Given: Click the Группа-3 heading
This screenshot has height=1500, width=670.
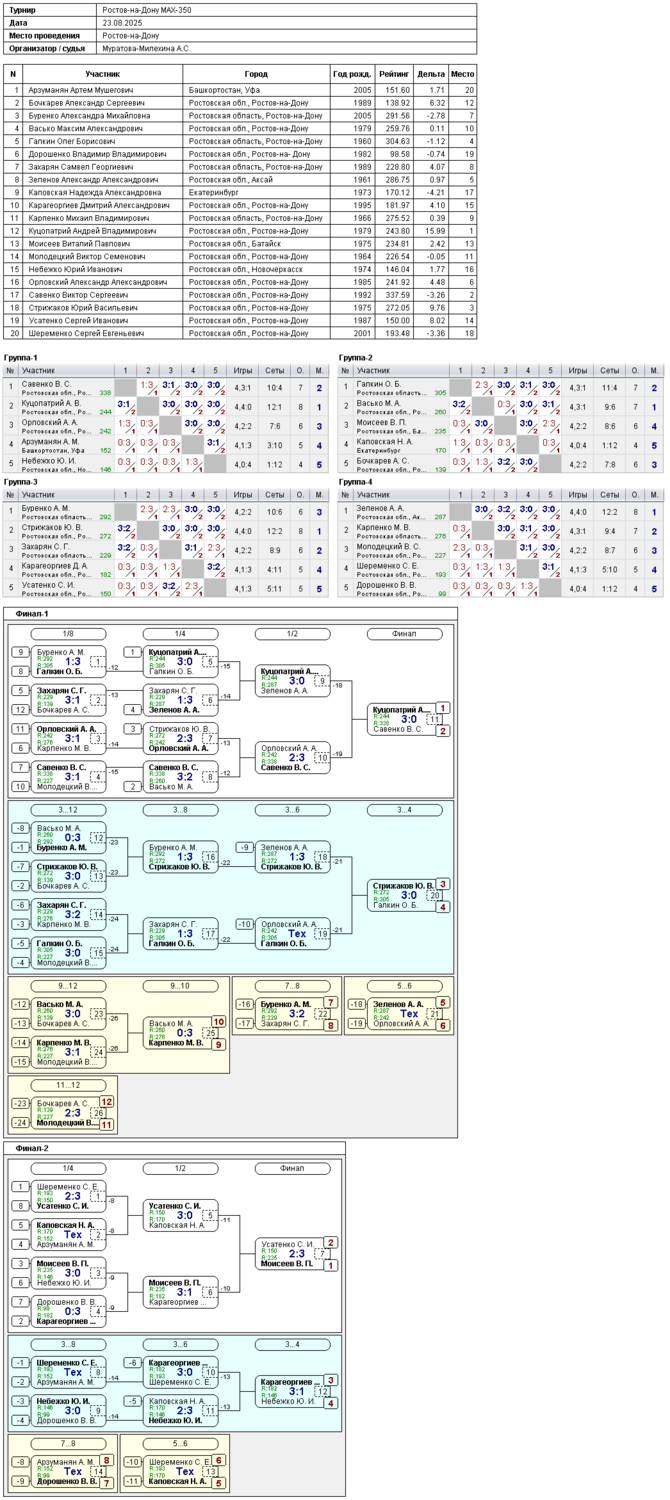Looking at the screenshot, I should tap(21, 482).
